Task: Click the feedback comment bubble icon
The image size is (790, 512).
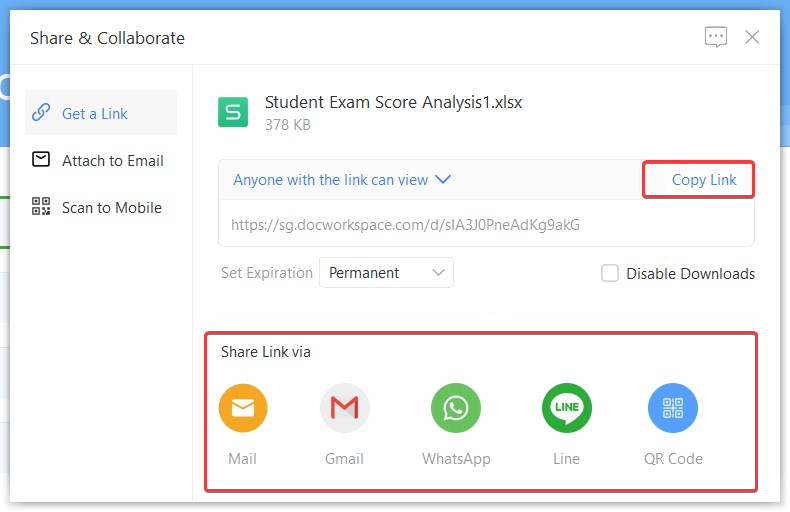Action: coord(715,37)
